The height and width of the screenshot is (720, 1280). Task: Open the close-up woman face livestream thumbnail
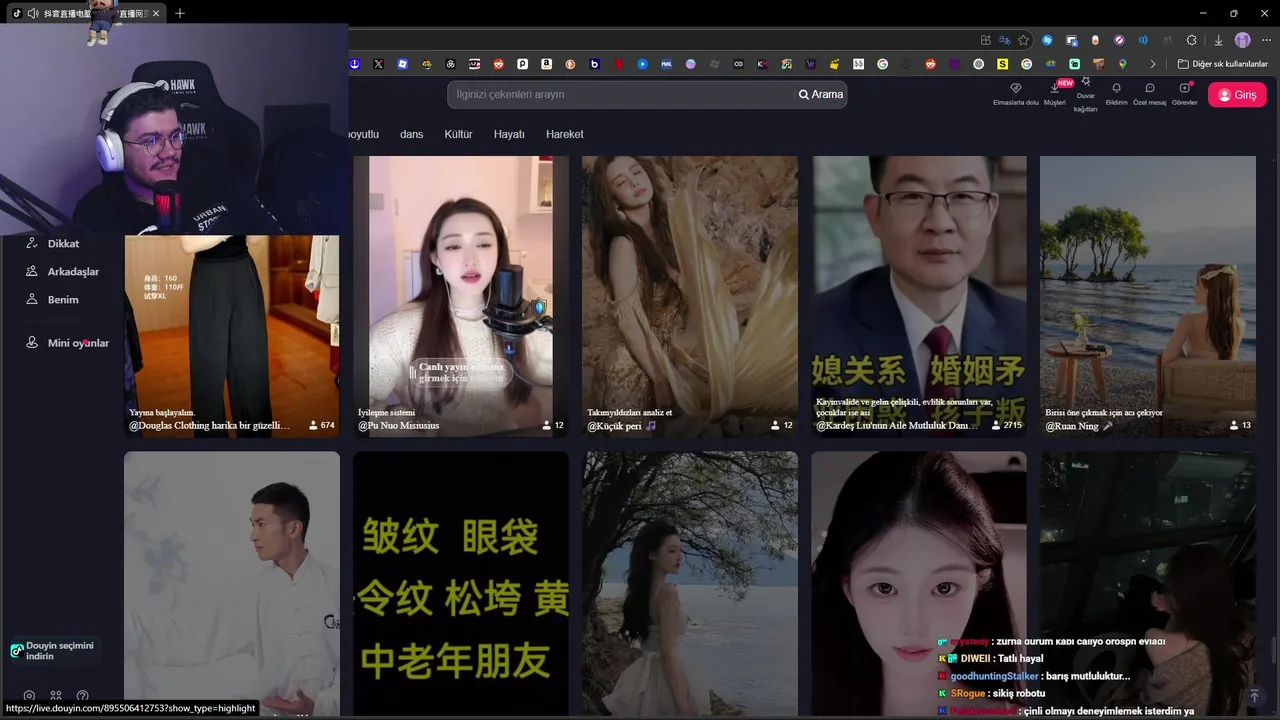tap(919, 583)
